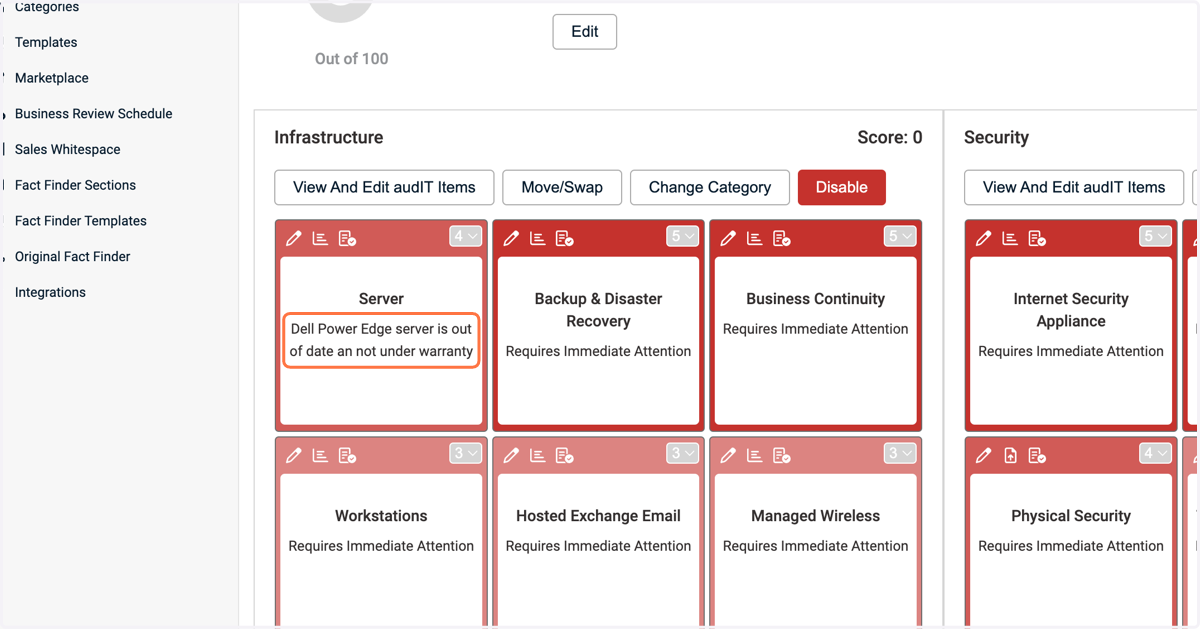Click document-check icon on Physical Security card
The height and width of the screenshot is (629, 1200).
coord(1037,455)
